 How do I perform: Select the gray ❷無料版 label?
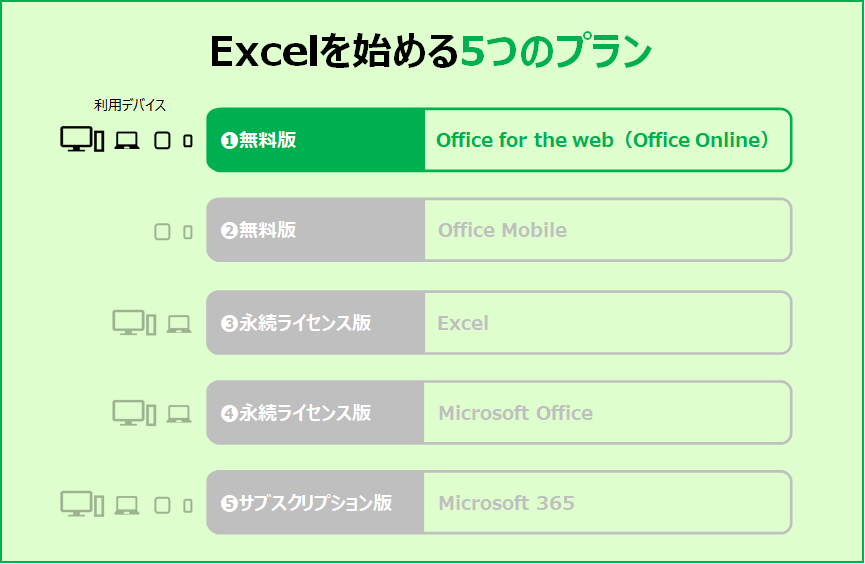click(x=316, y=230)
